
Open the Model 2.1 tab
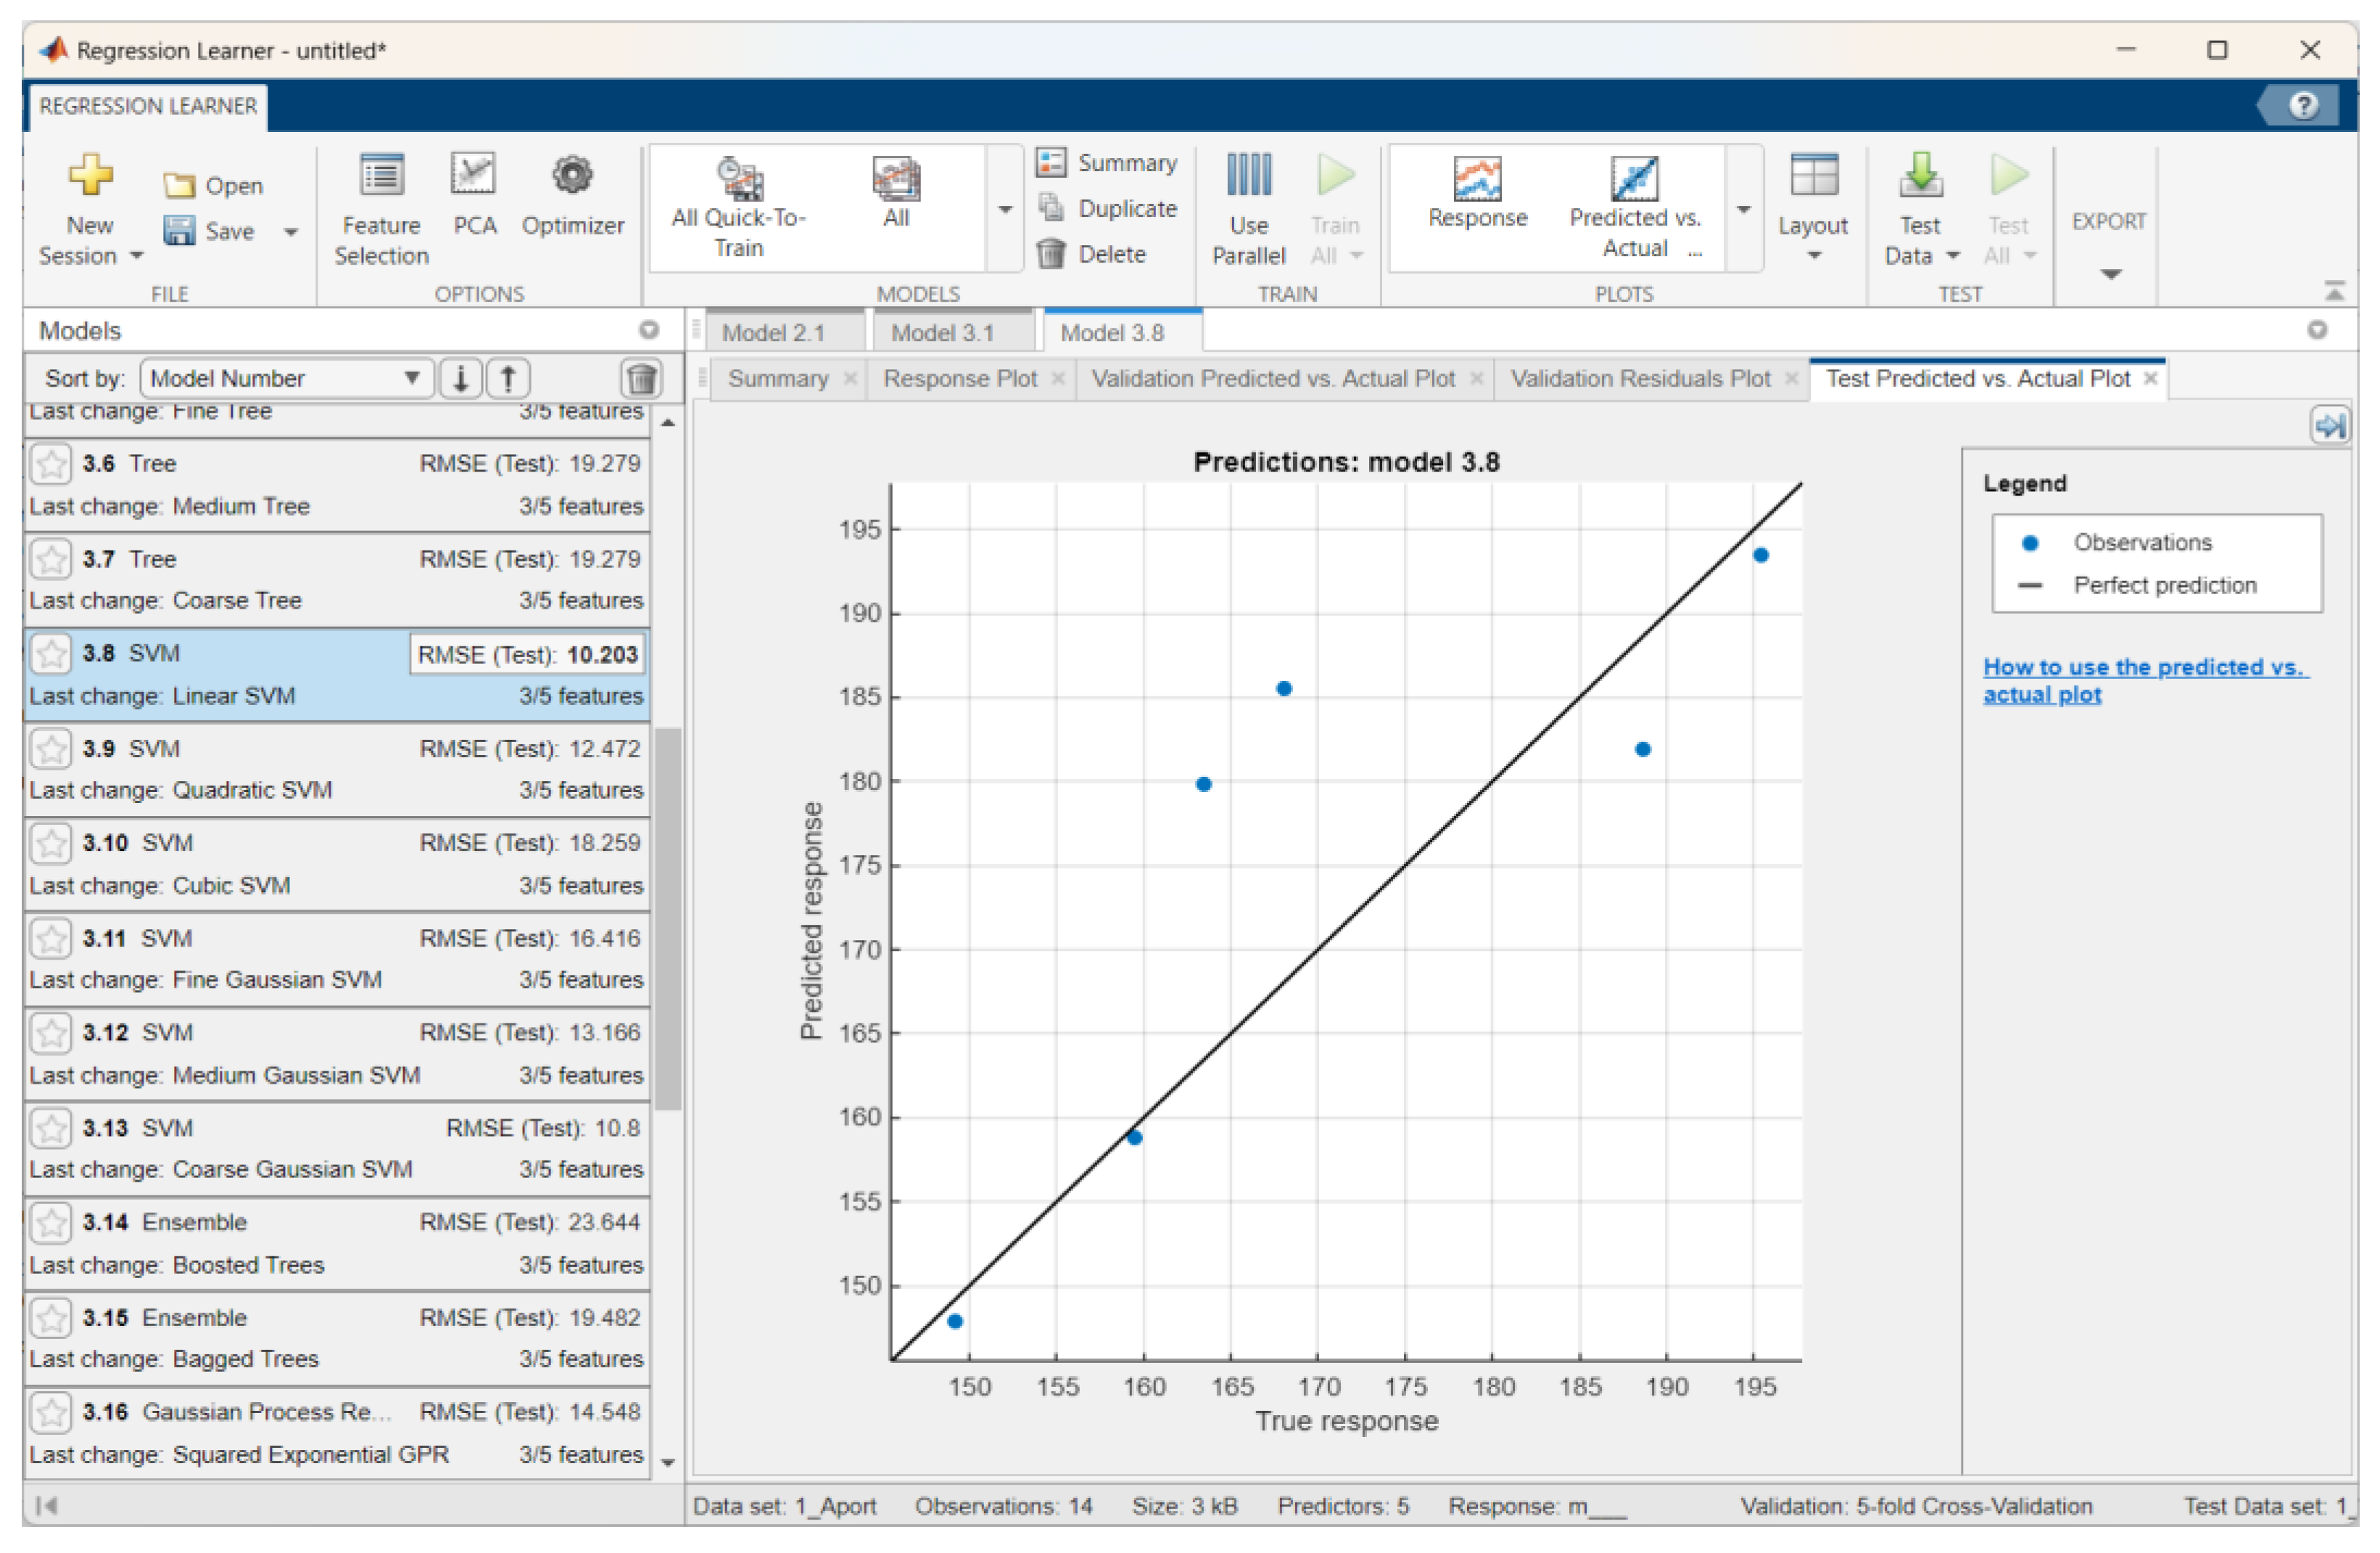[x=773, y=333]
